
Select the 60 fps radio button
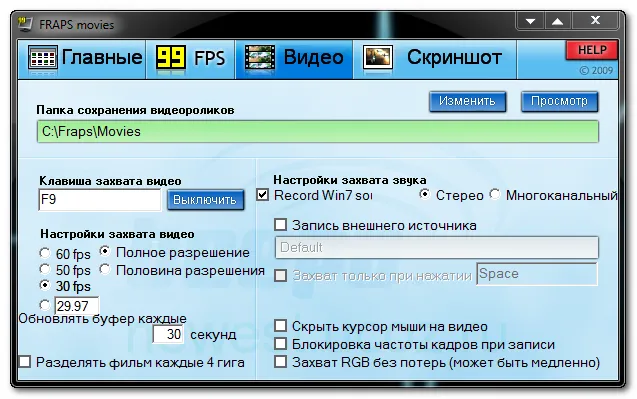click(45, 254)
